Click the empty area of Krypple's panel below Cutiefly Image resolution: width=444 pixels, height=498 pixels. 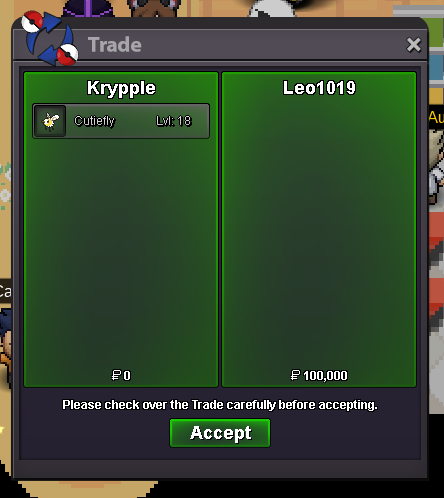click(x=121, y=253)
